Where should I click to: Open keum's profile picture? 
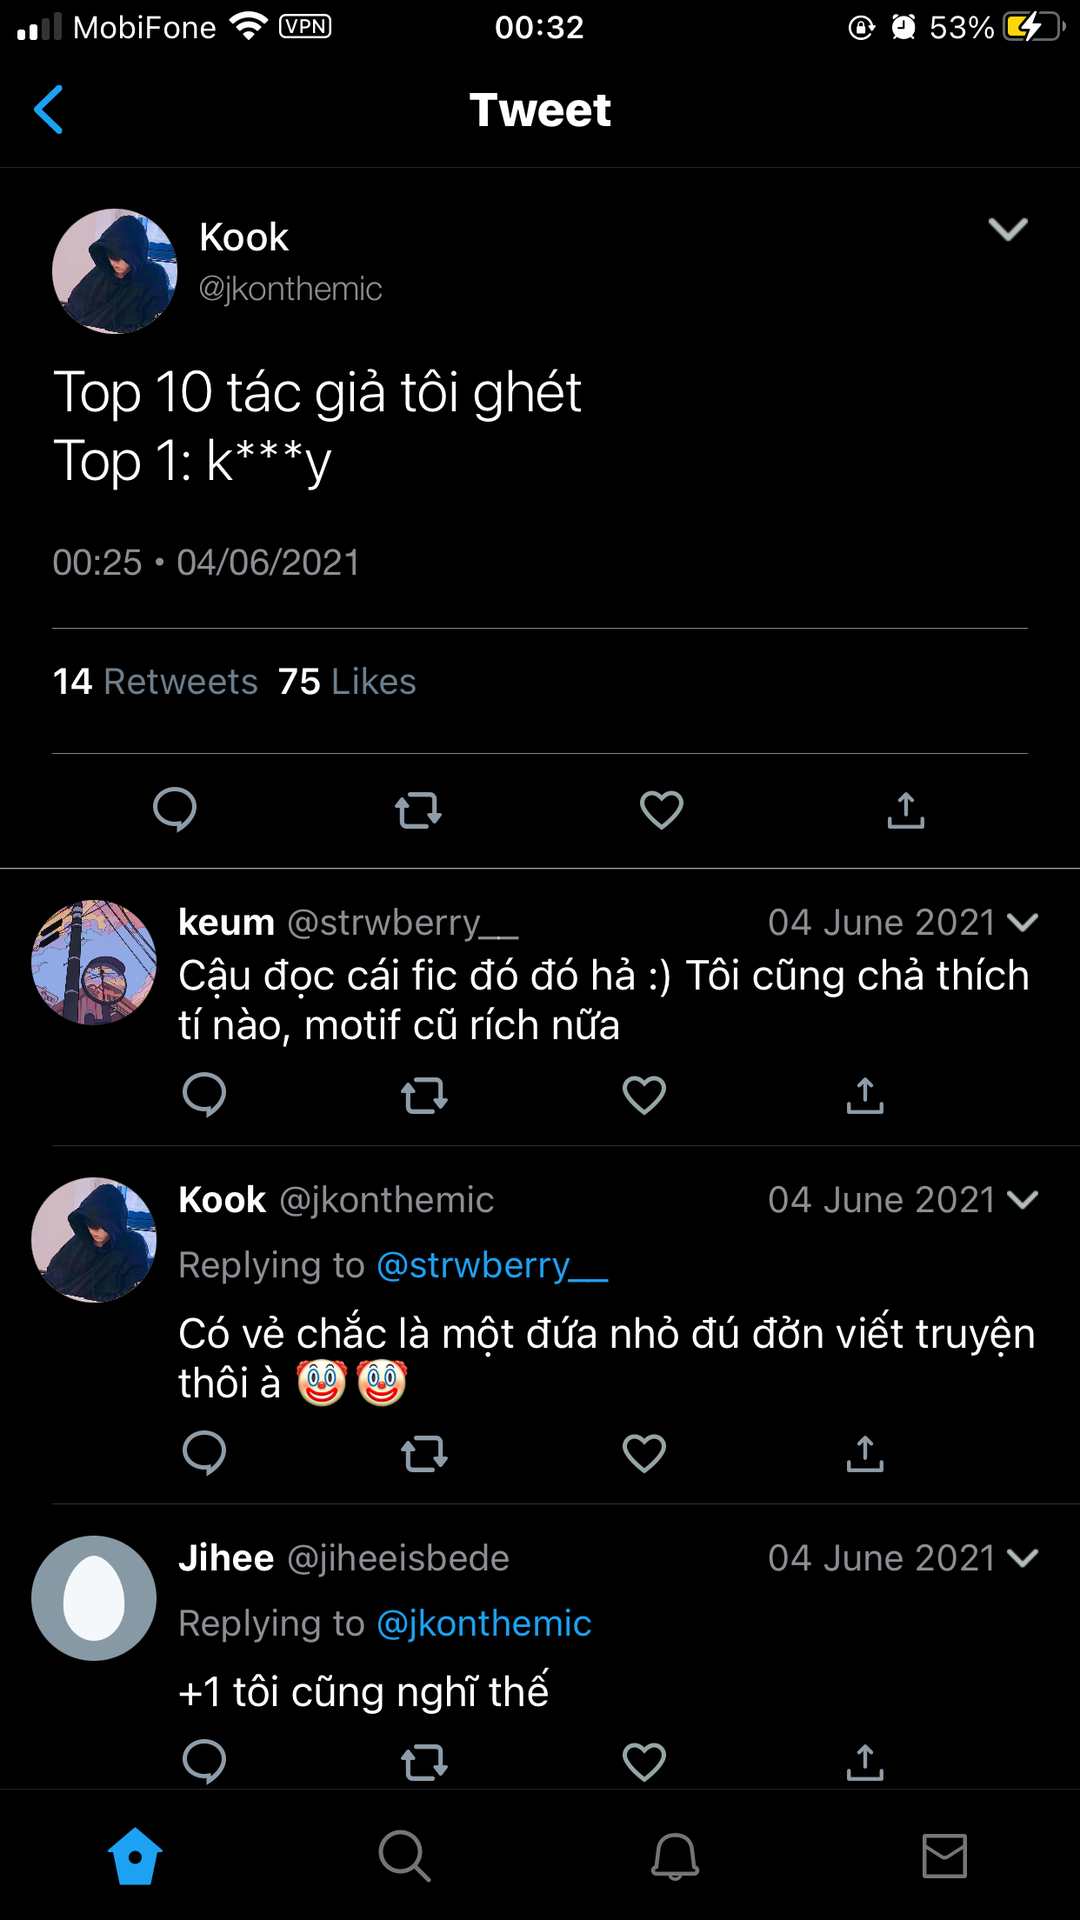94,962
